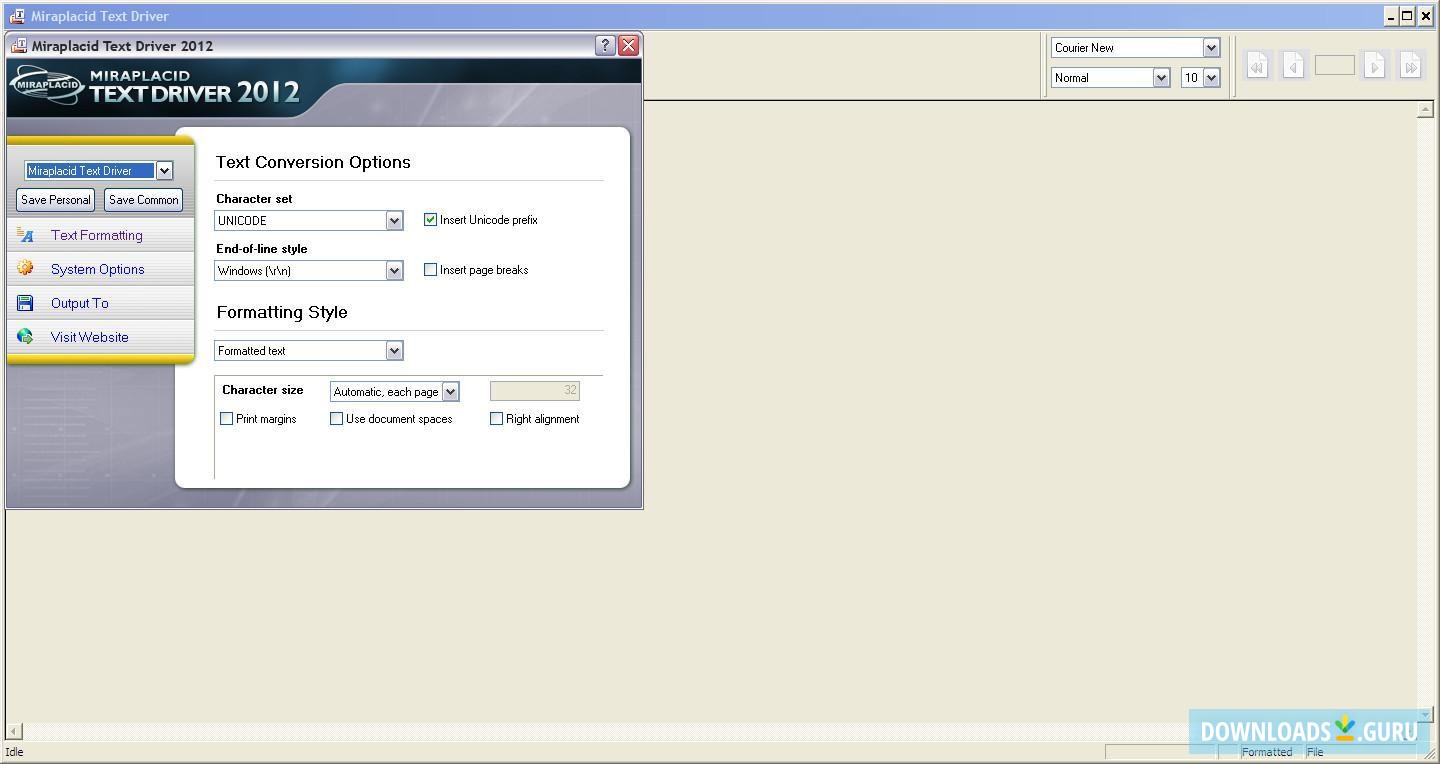Expand the End-of-line style dropdown
Screen dimensions: 1440x764
click(394, 270)
